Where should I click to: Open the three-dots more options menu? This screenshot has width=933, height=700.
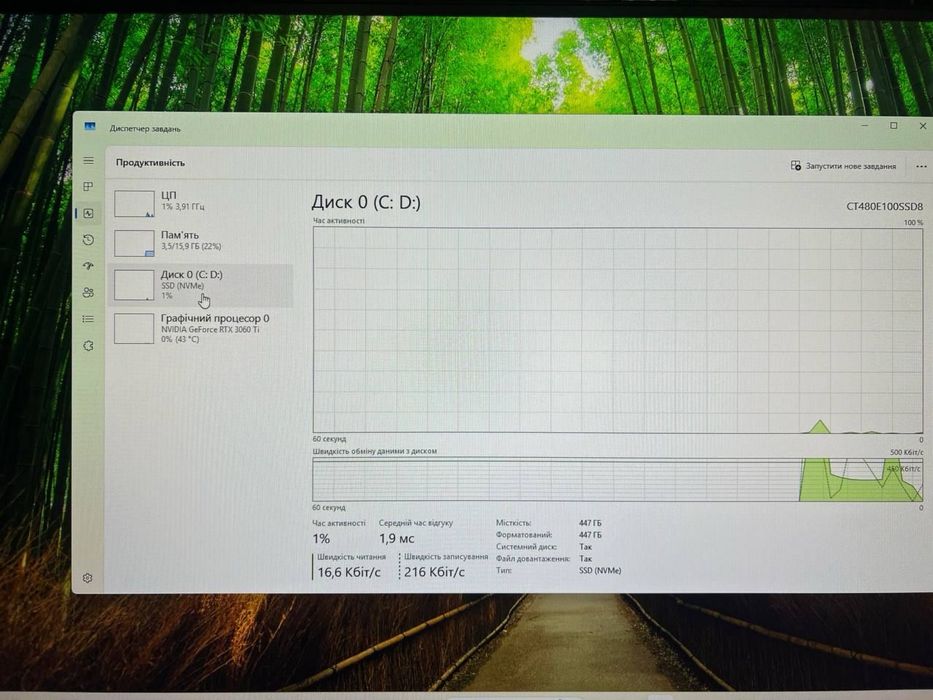[921, 167]
